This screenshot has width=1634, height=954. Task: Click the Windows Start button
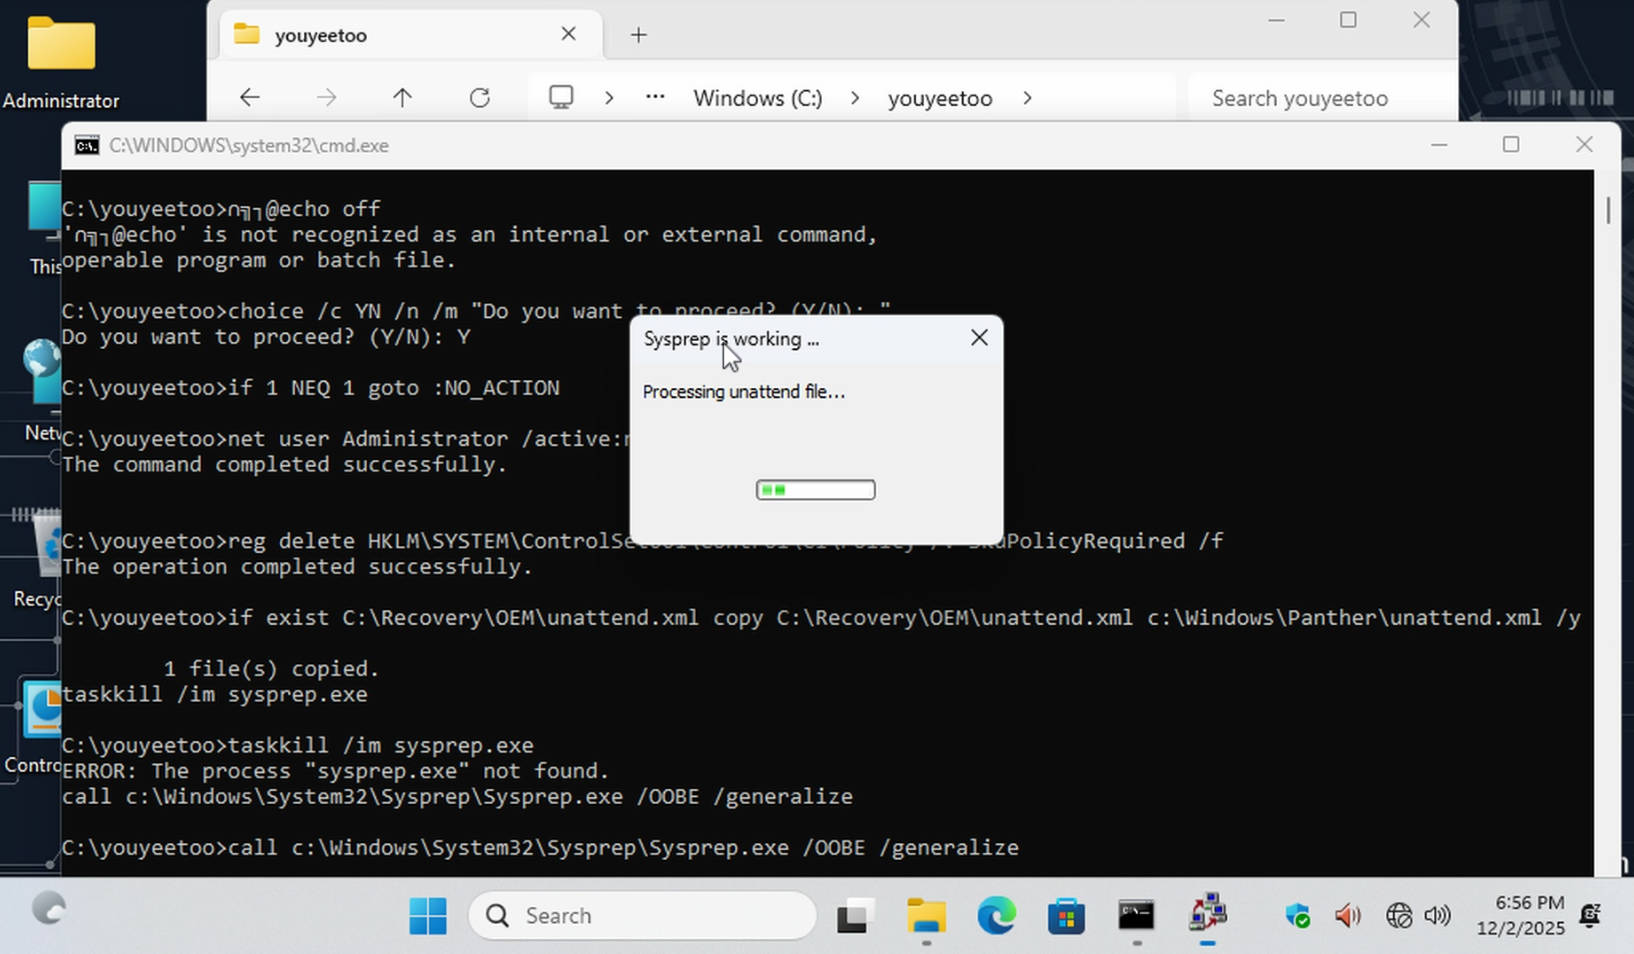pos(428,916)
